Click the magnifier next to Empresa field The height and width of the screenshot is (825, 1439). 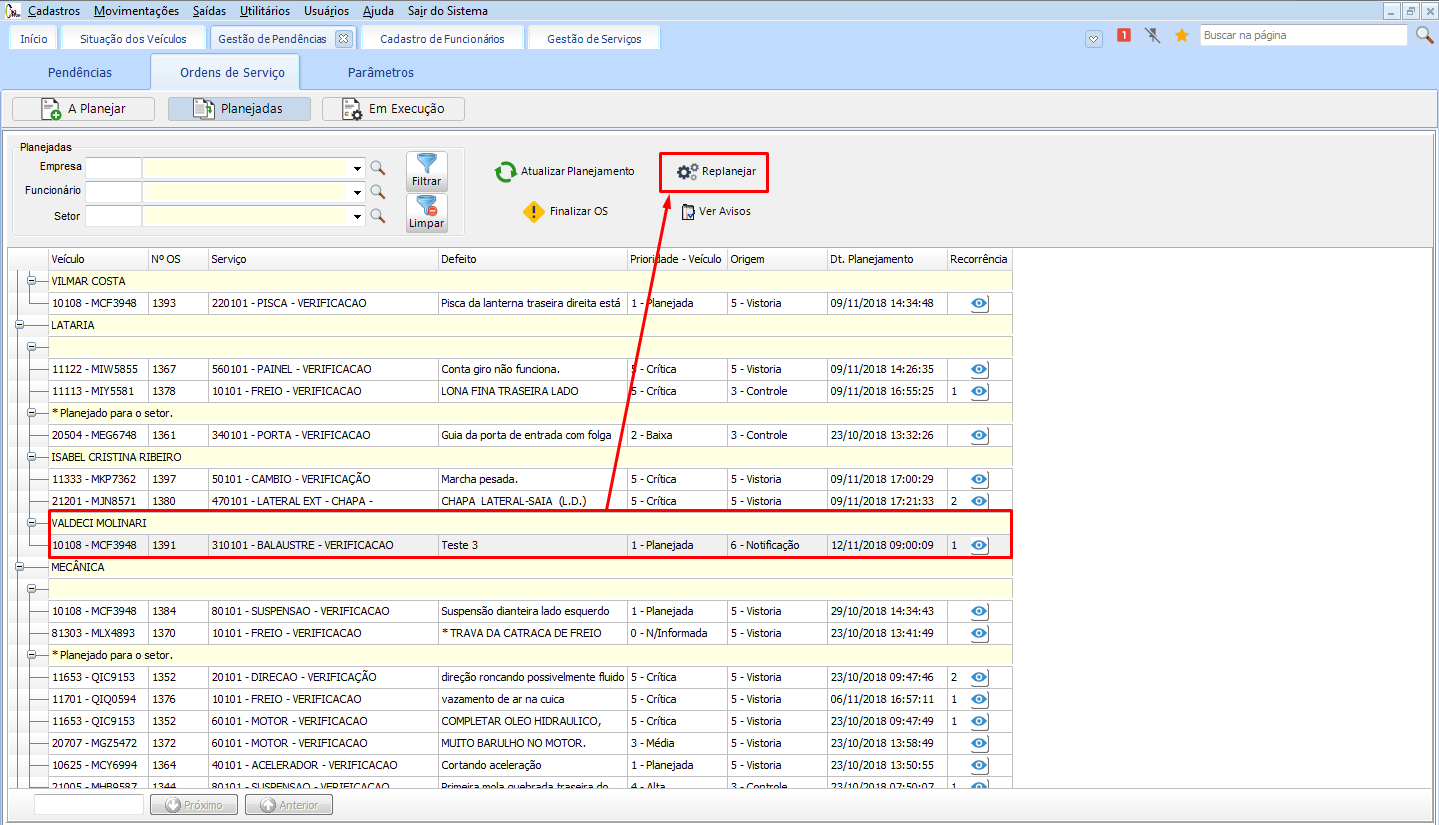tap(378, 168)
